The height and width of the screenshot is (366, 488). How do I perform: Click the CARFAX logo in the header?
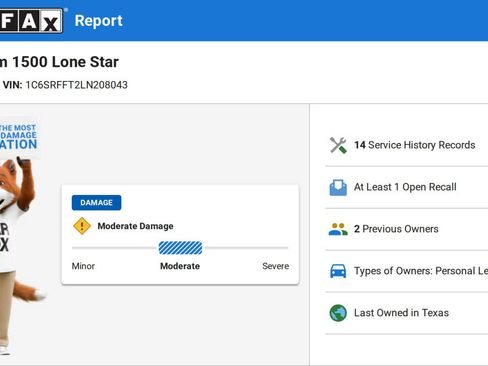(x=32, y=21)
